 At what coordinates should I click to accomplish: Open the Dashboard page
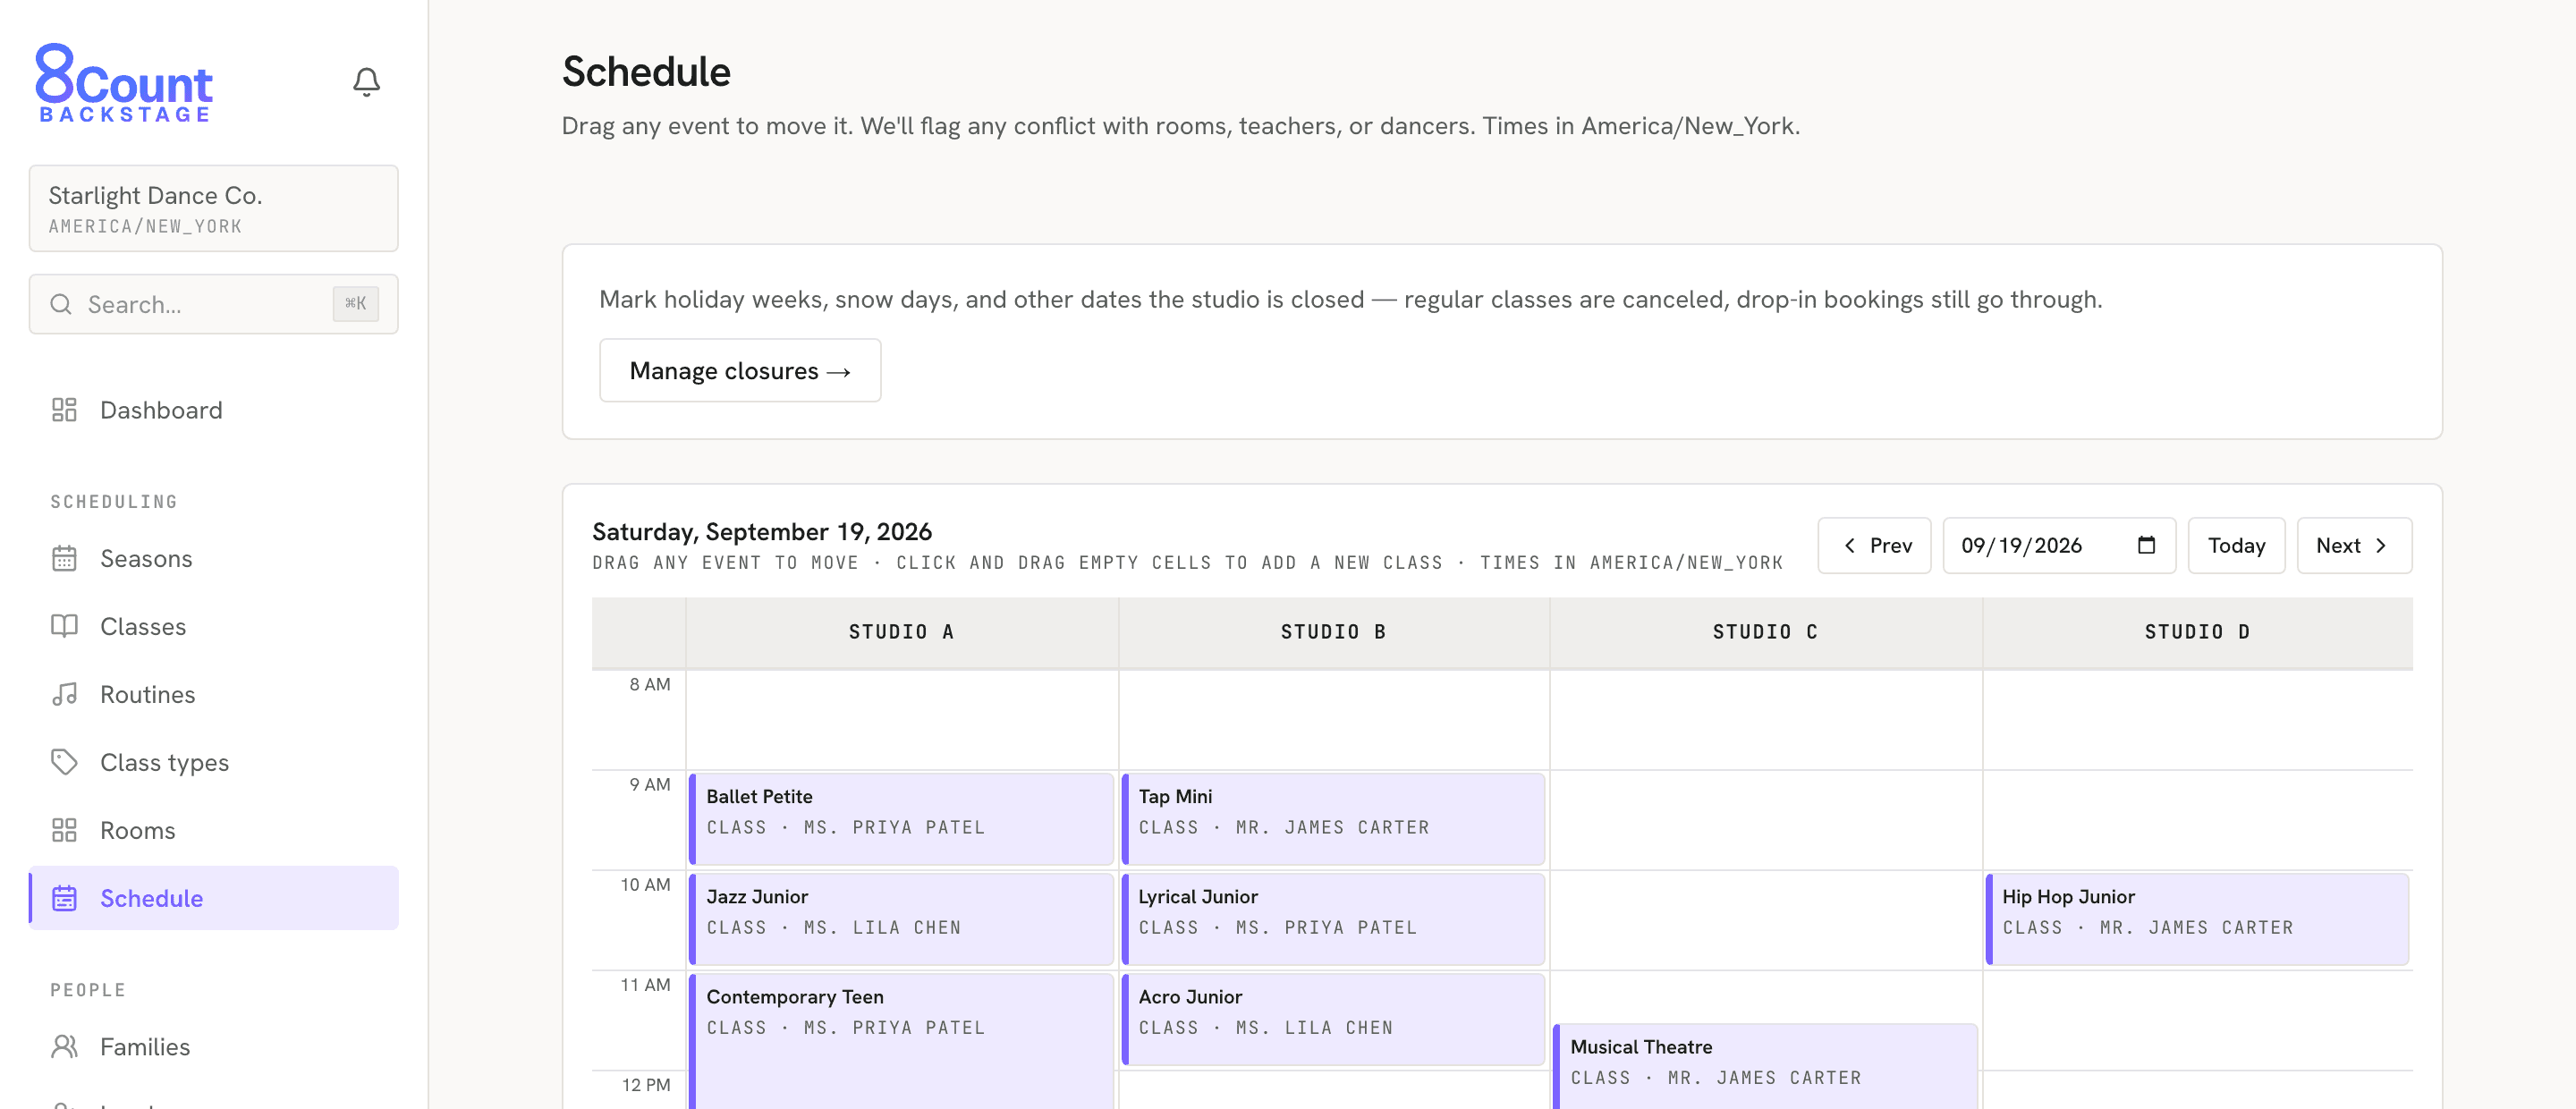click(214, 410)
